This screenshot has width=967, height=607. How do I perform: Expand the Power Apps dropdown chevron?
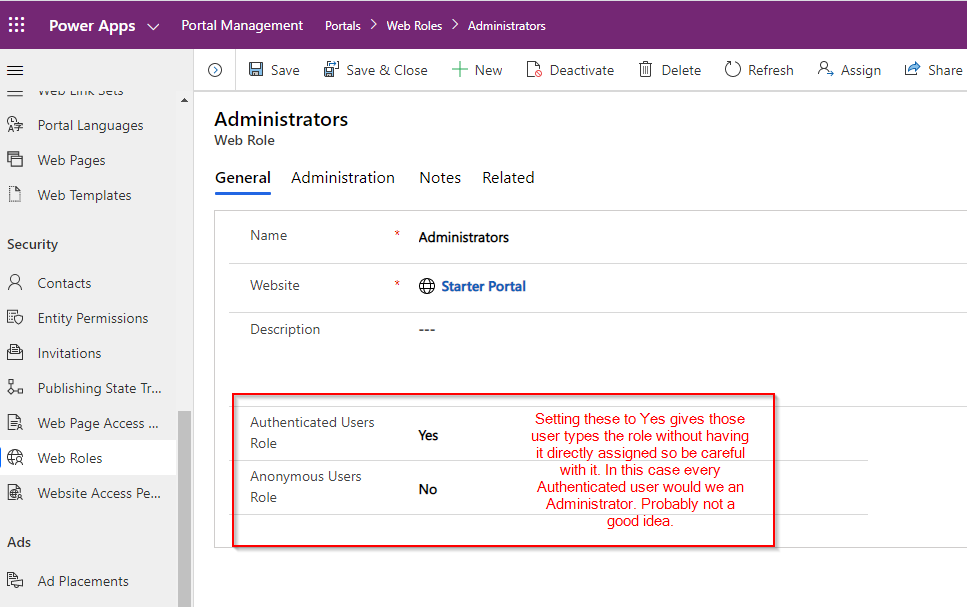click(154, 27)
